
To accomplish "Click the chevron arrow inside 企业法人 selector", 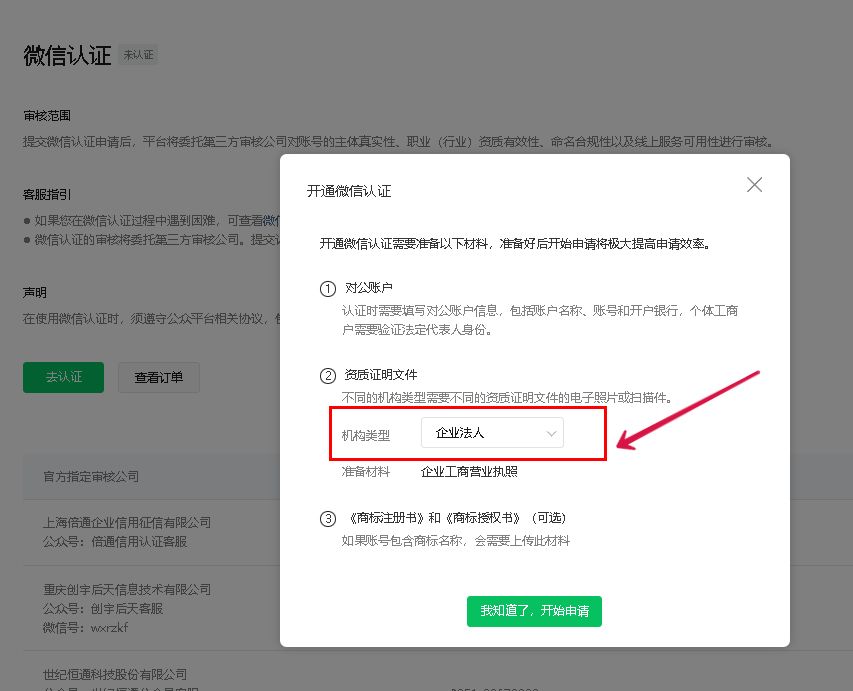I will coord(550,432).
